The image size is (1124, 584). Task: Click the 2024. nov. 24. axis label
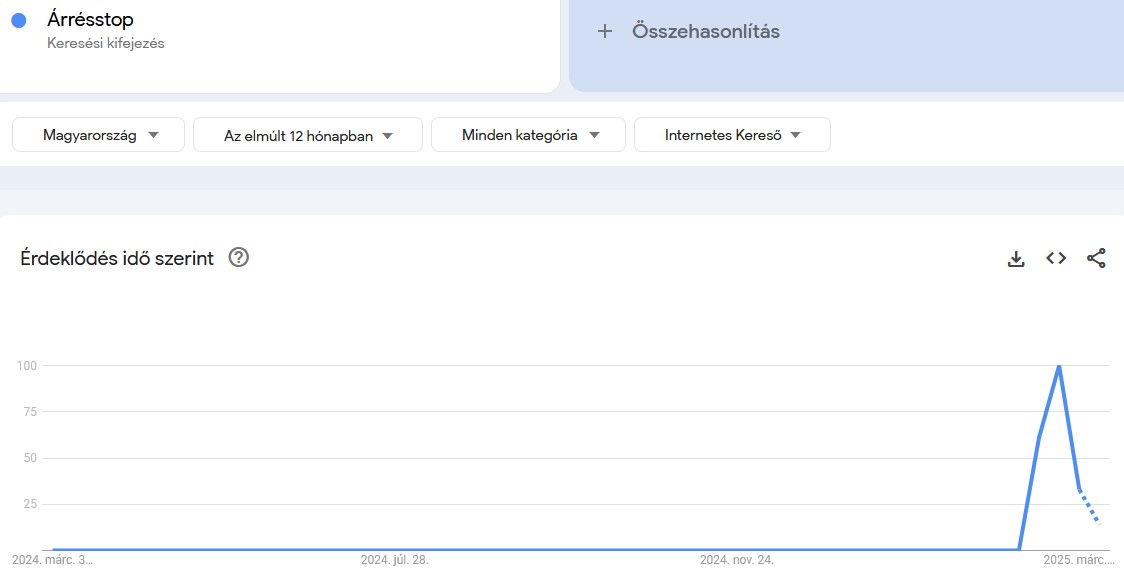pyautogui.click(x=736, y=560)
